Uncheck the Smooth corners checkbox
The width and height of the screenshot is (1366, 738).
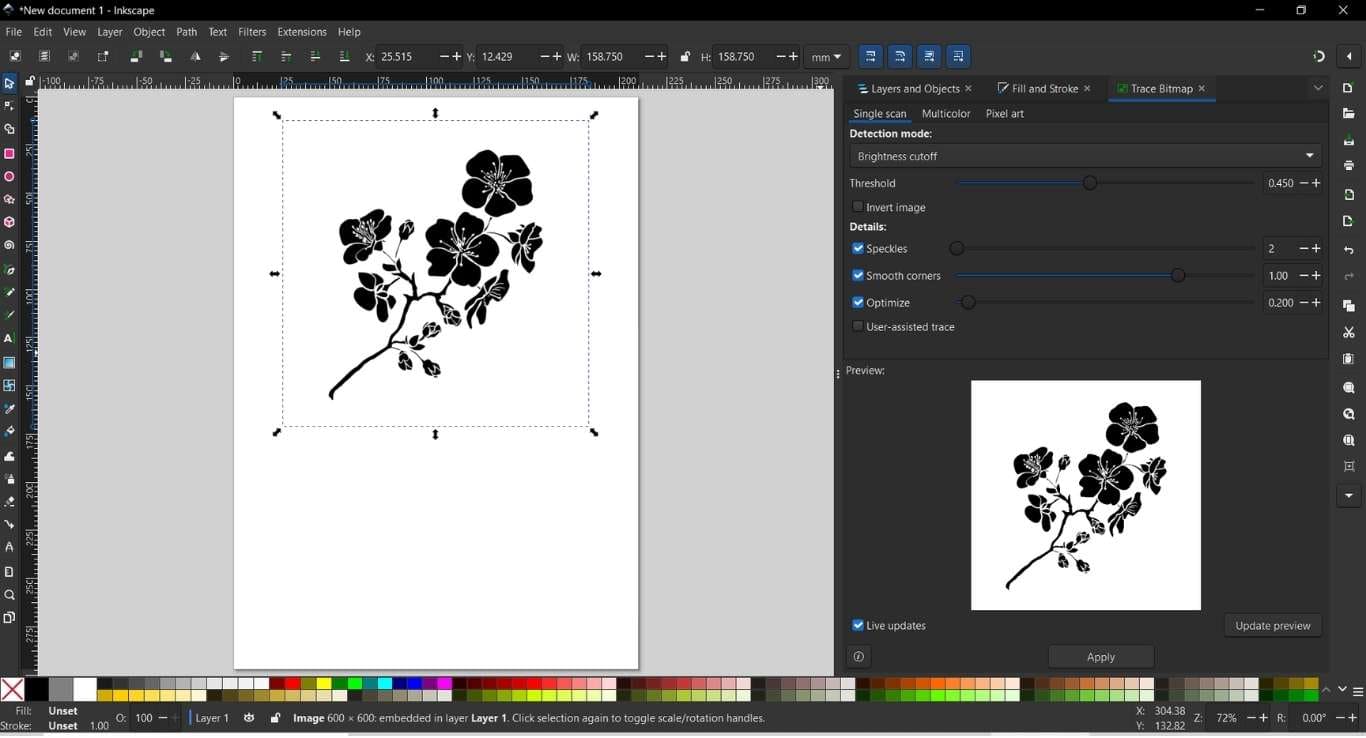[858, 275]
